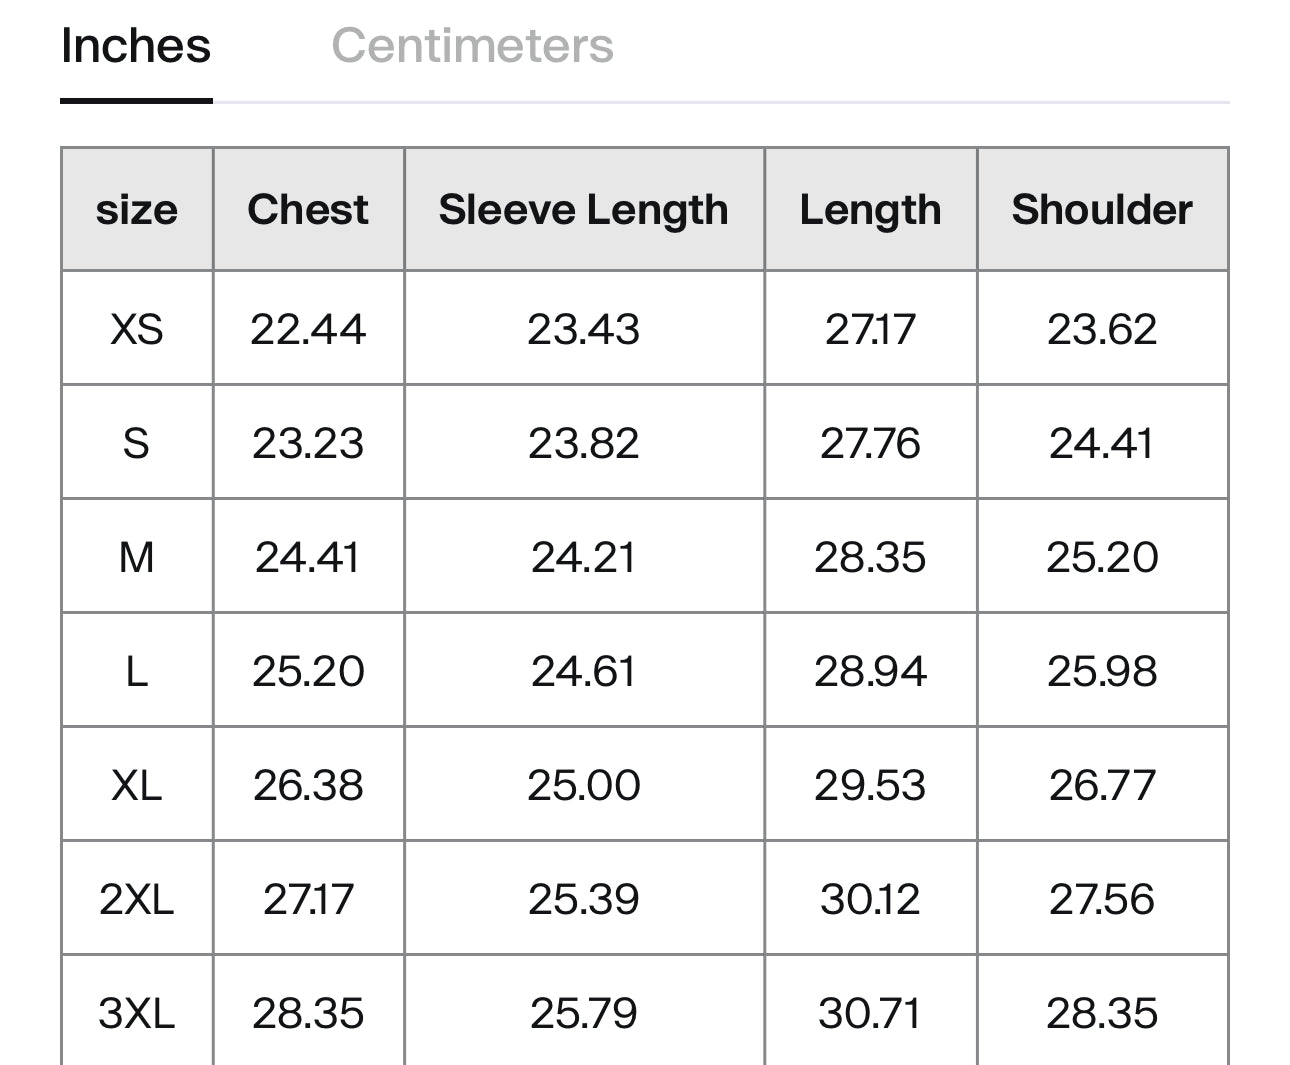Click the Chest column header
The image size is (1290, 1065).
[x=308, y=210]
